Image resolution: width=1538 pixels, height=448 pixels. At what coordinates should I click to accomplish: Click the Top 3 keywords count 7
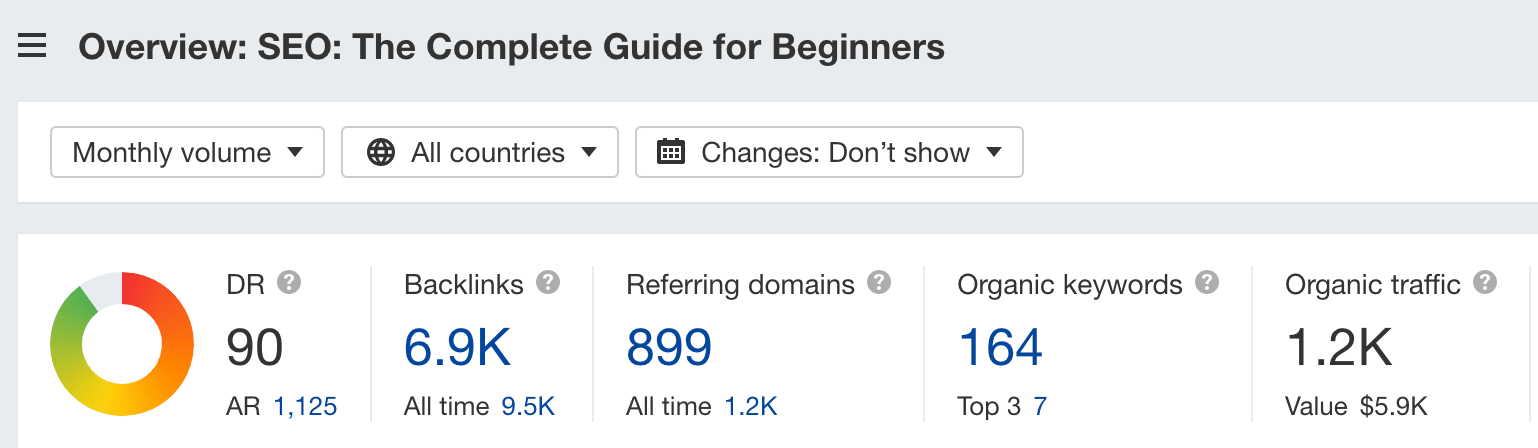pos(1040,407)
